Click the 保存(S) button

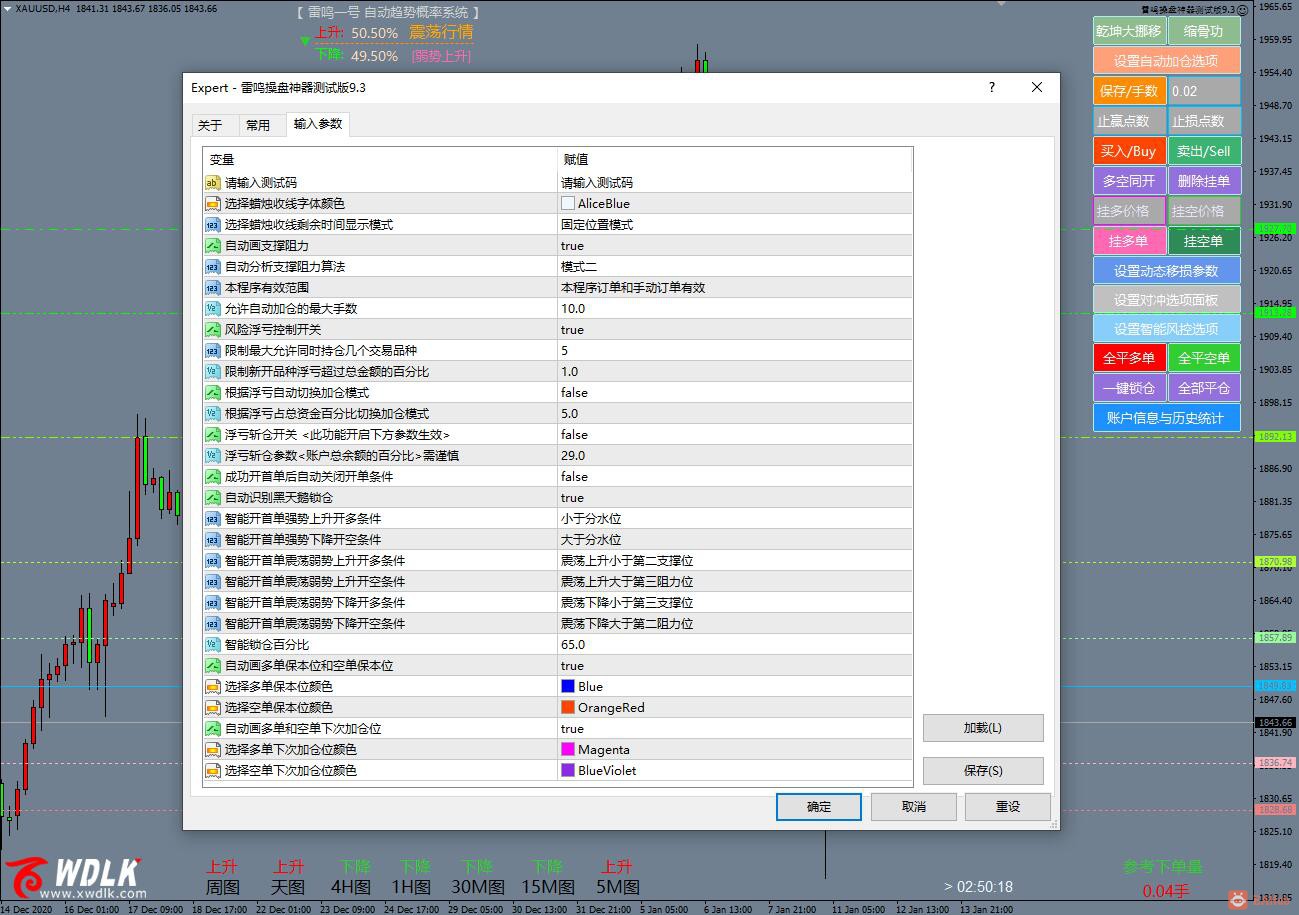pyautogui.click(x=983, y=770)
